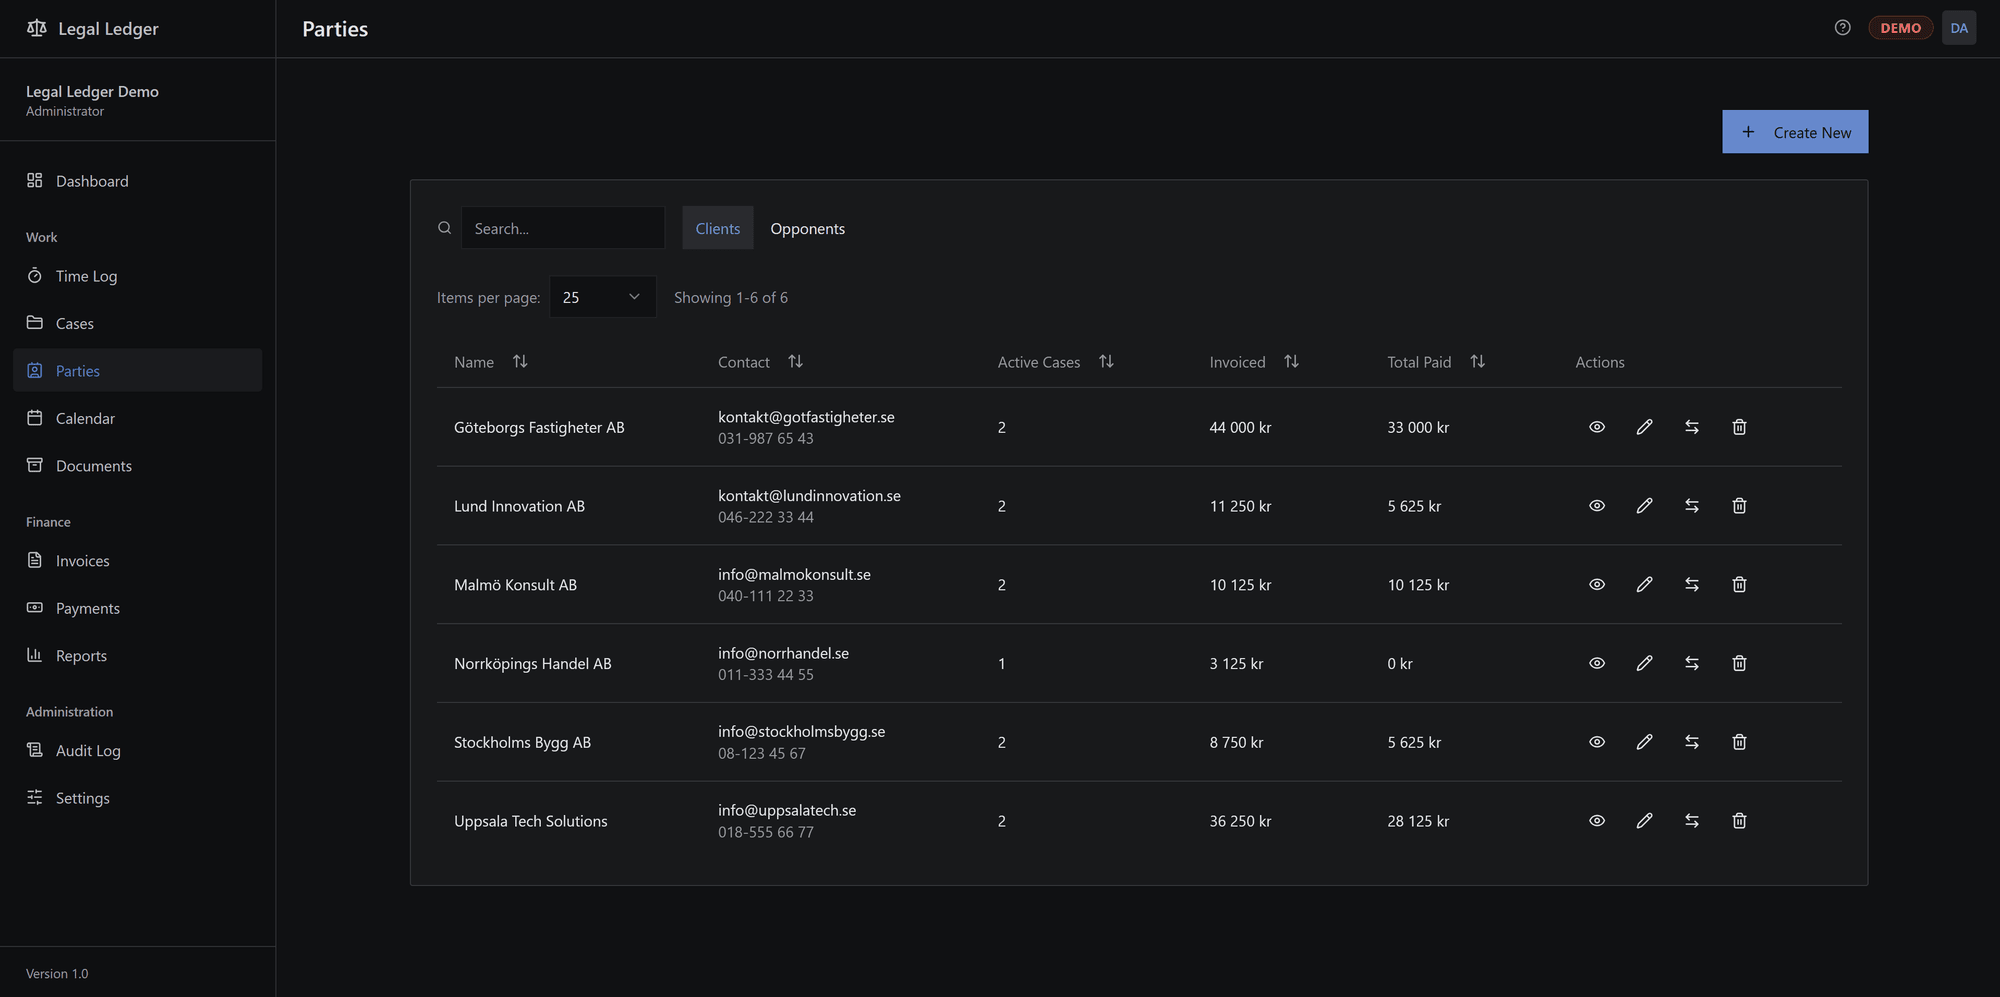Show Lund Innovation AB via eye icon

pos(1597,506)
